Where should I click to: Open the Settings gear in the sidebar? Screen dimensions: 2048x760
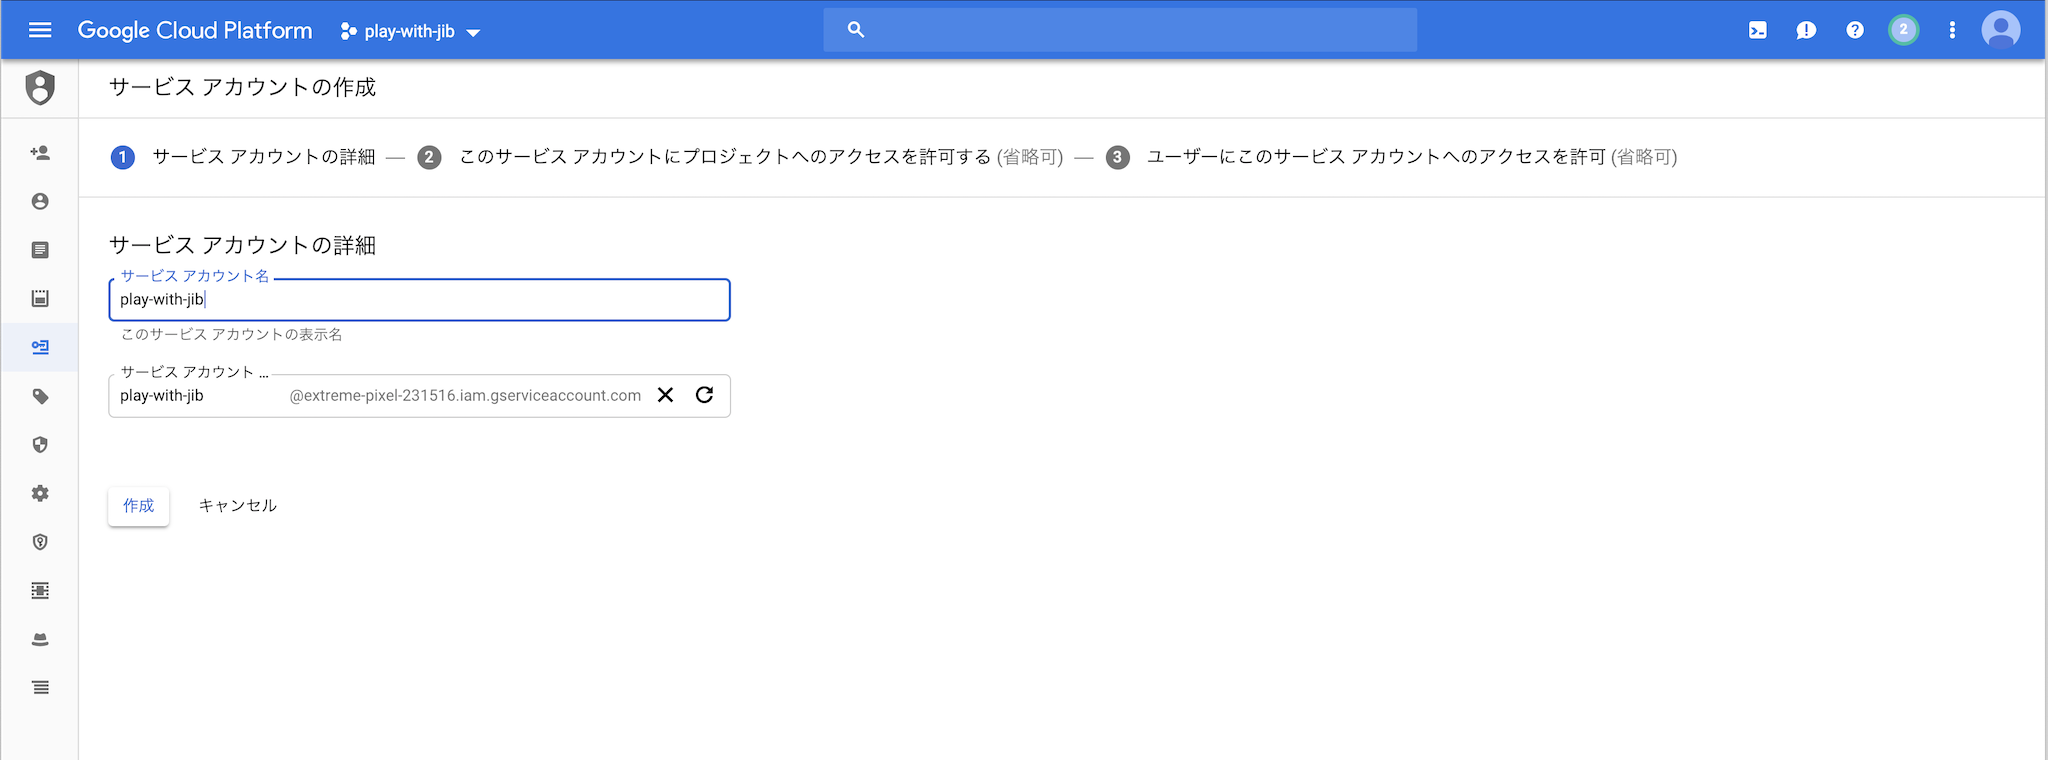click(40, 493)
